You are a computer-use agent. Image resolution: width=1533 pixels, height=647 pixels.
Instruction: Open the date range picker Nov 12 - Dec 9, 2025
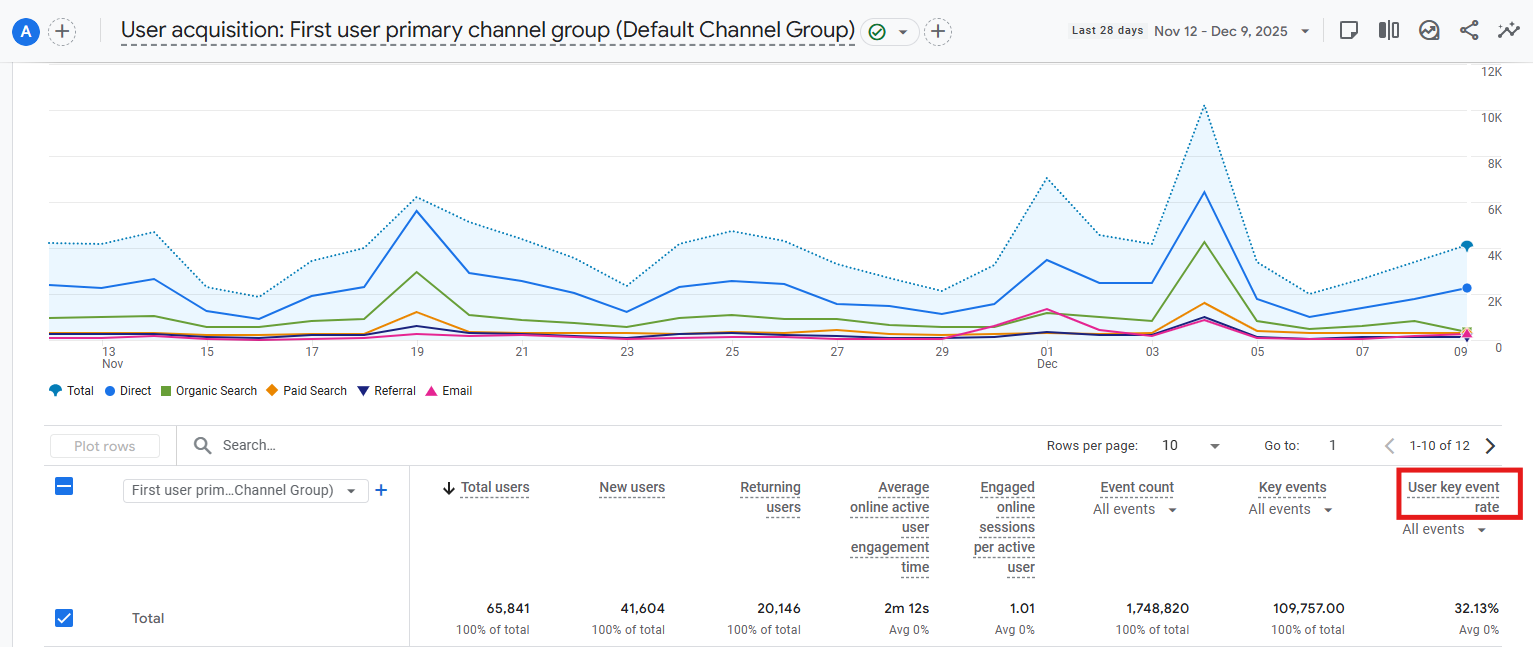[1232, 31]
